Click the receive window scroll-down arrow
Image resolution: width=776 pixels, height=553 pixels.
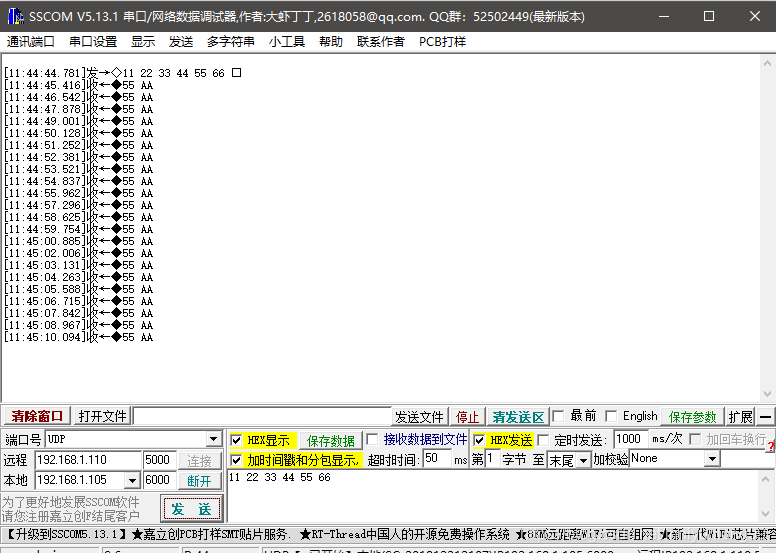coord(767,394)
